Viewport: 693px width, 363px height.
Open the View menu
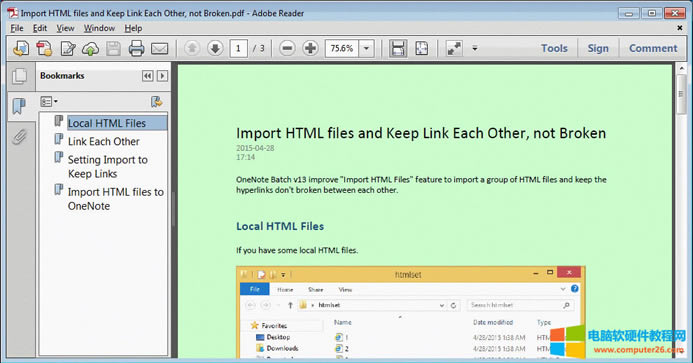pos(65,28)
